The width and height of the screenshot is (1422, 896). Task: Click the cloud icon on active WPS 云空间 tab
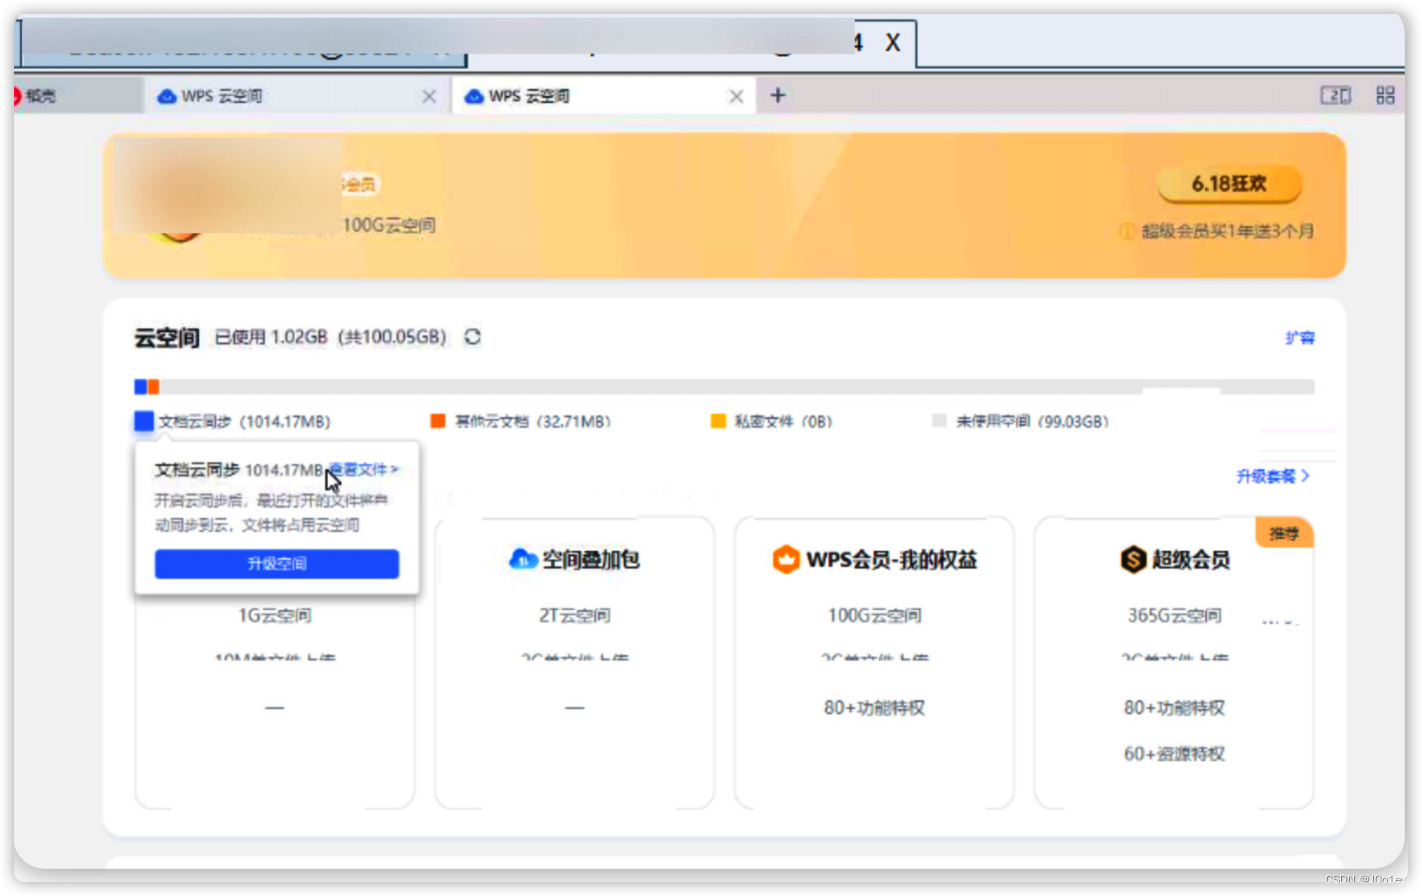point(474,96)
